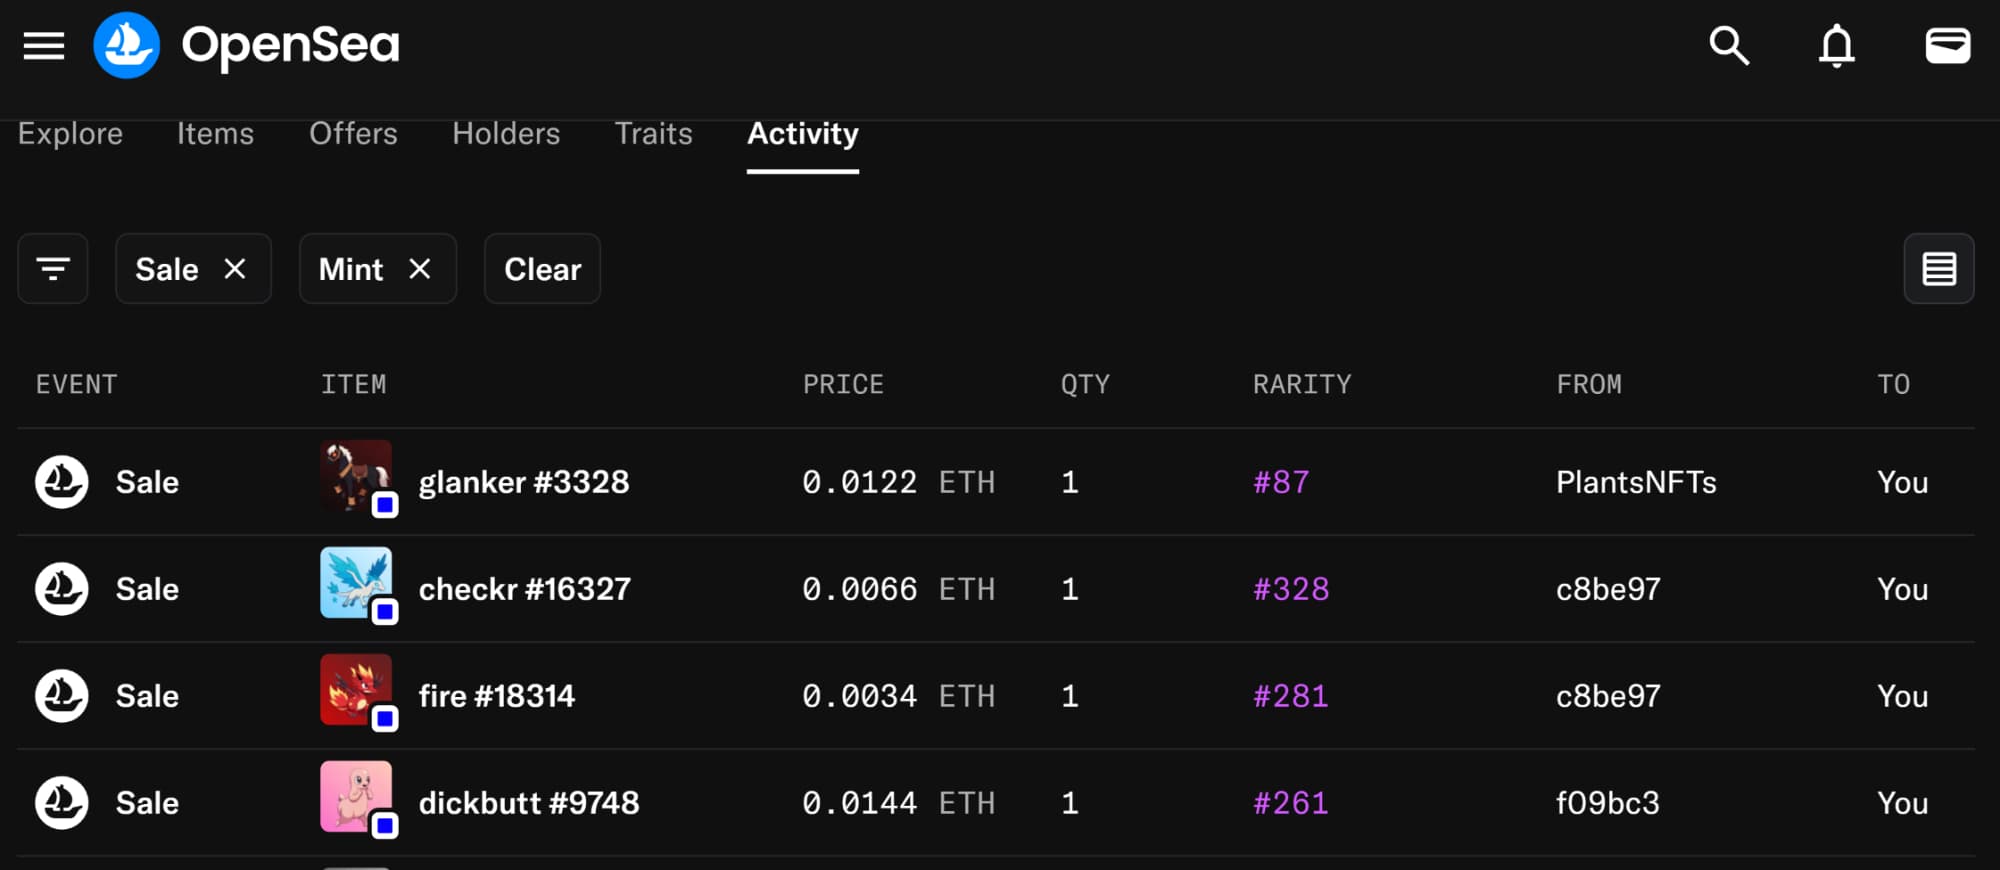Open the wallet icon

click(1947, 45)
